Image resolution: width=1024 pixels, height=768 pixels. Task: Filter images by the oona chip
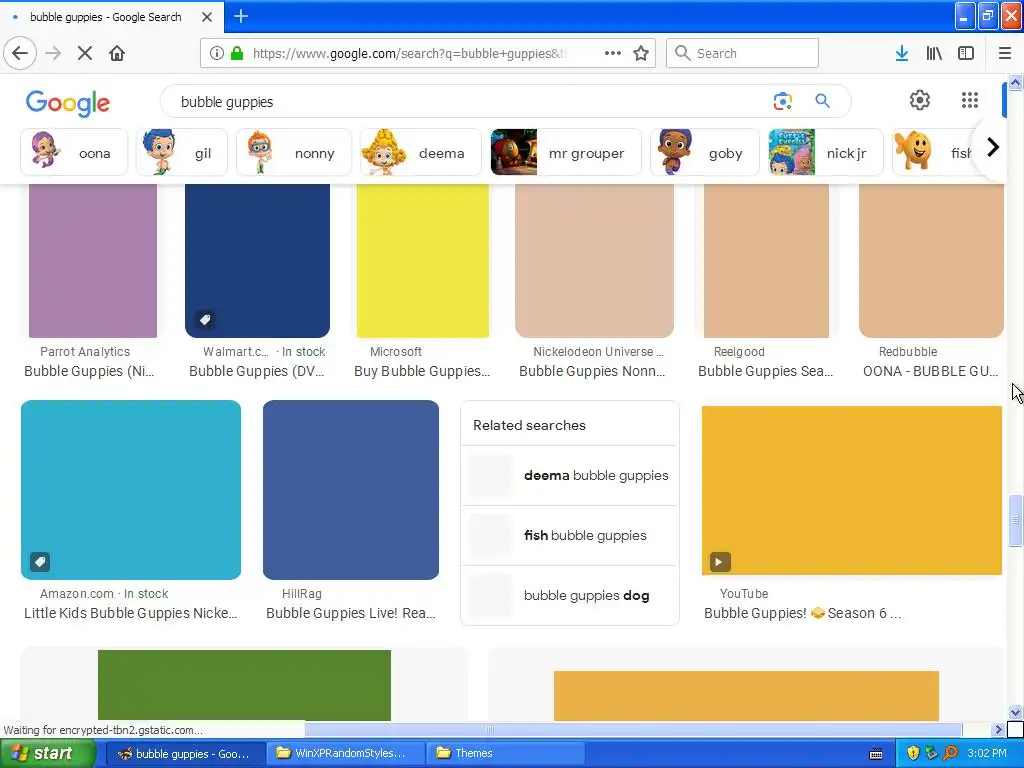(x=74, y=153)
